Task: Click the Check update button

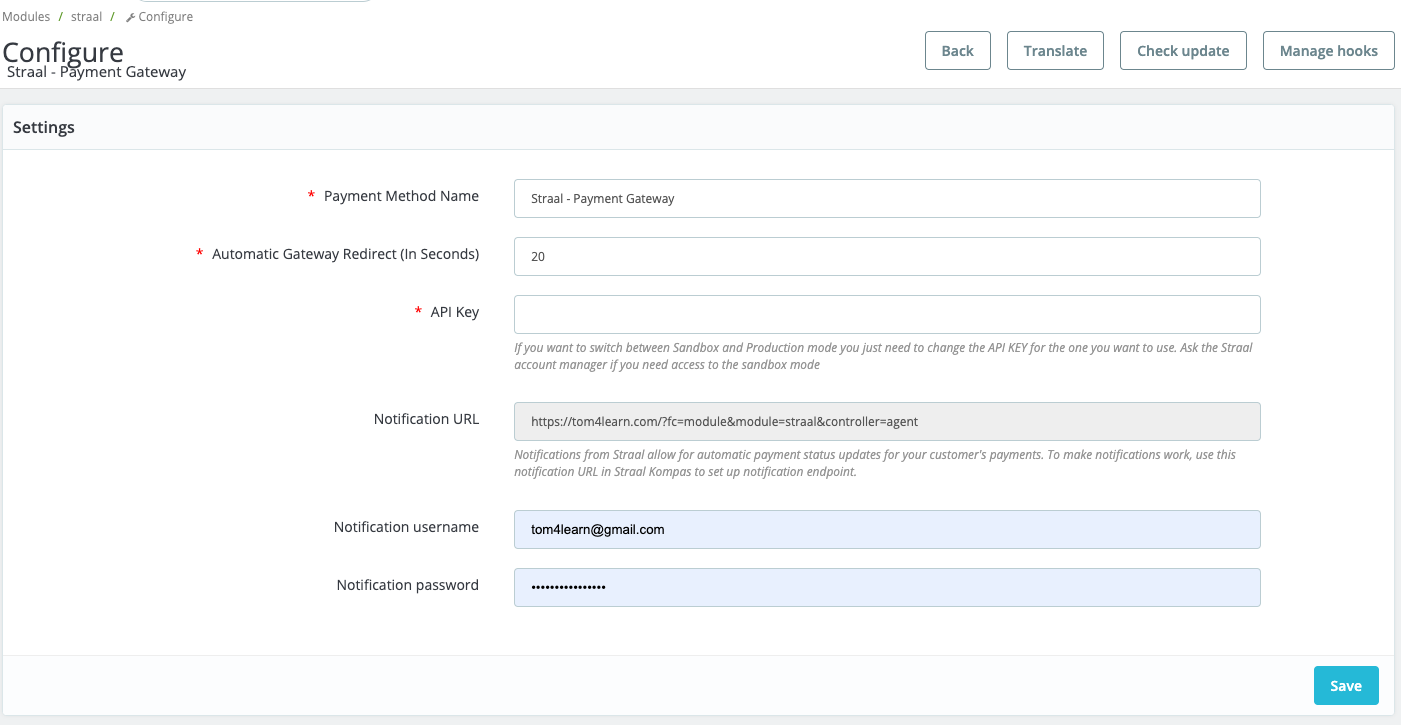Action: coord(1183,51)
